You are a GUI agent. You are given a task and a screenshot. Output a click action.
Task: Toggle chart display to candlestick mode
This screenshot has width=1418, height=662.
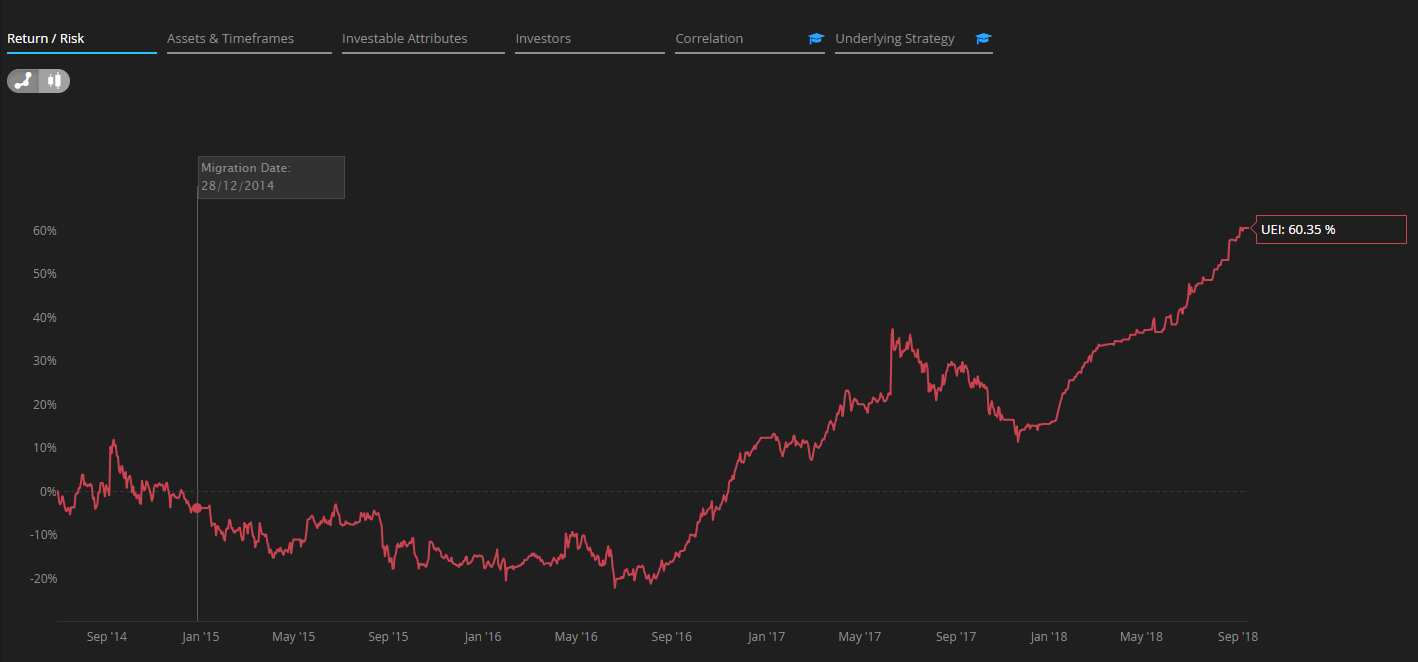coord(52,81)
